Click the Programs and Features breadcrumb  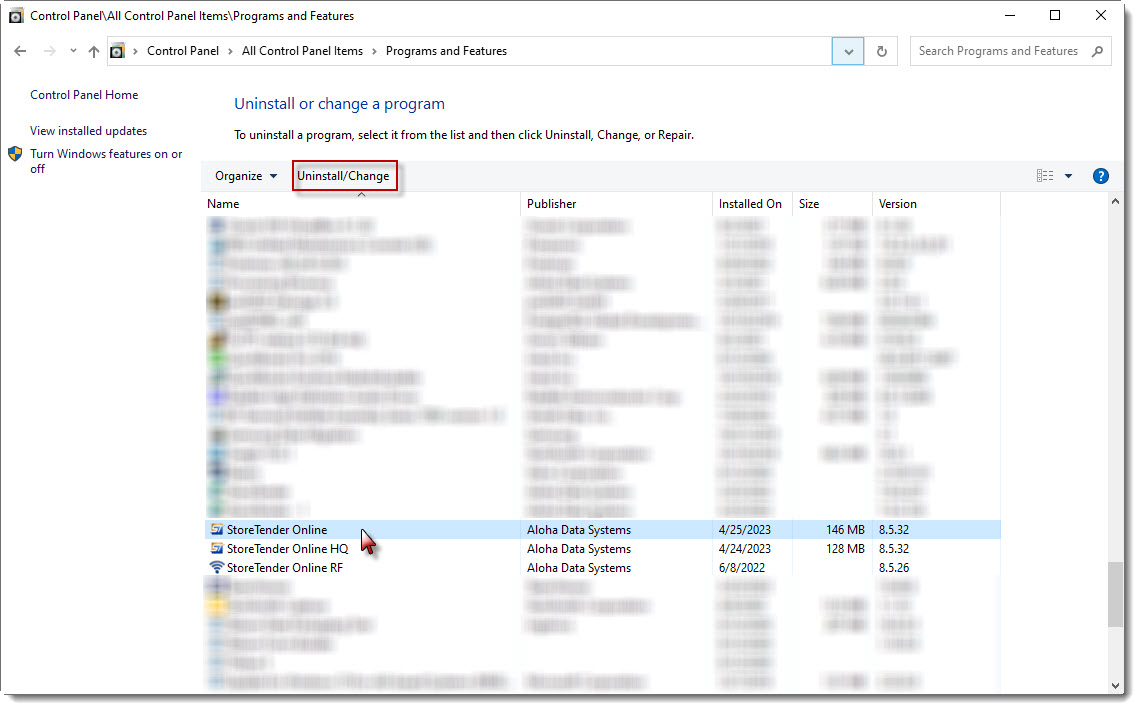click(446, 51)
